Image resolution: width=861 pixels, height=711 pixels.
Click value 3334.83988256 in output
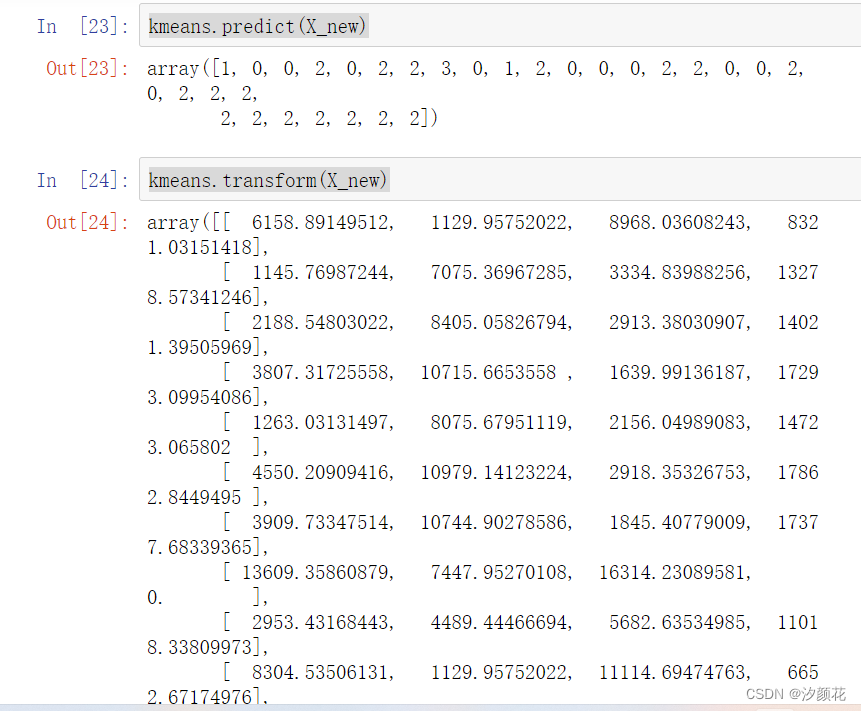[x=679, y=272]
